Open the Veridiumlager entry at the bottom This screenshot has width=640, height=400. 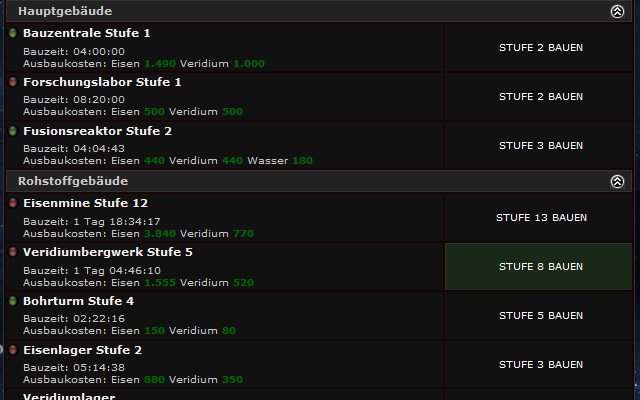[69, 396]
